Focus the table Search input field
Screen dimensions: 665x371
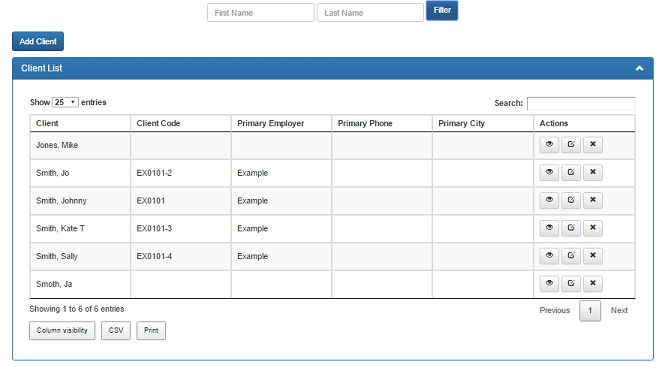(x=581, y=103)
